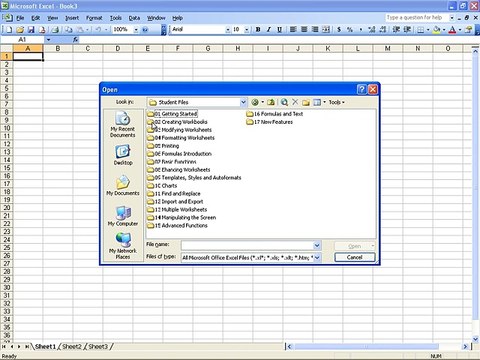
Task: Click the Views icon in Open dialog
Action: [x=317, y=102]
